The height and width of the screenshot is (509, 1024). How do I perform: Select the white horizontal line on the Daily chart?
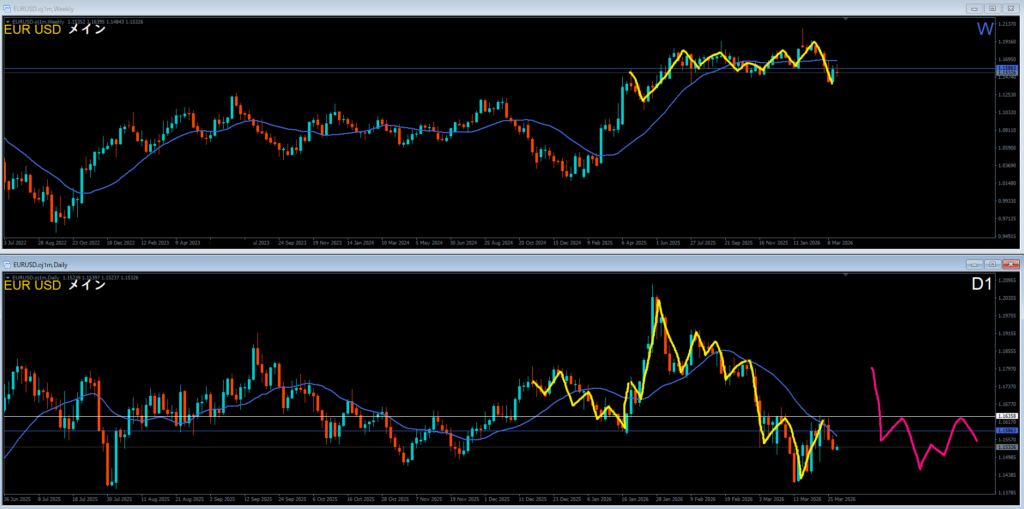tap(498, 416)
